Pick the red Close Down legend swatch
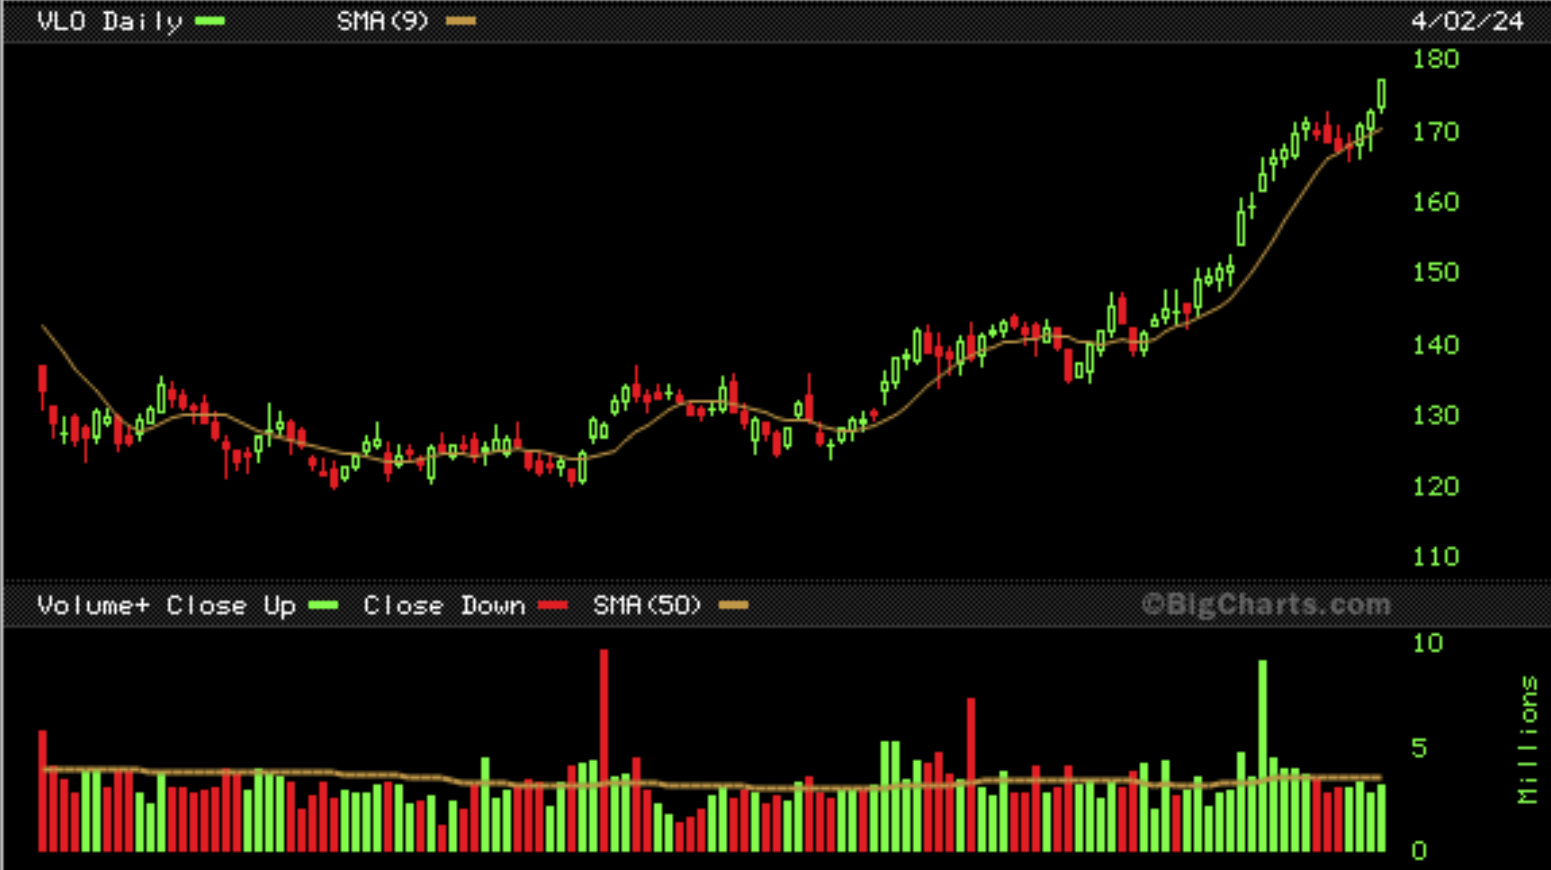1551x870 pixels. [553, 605]
